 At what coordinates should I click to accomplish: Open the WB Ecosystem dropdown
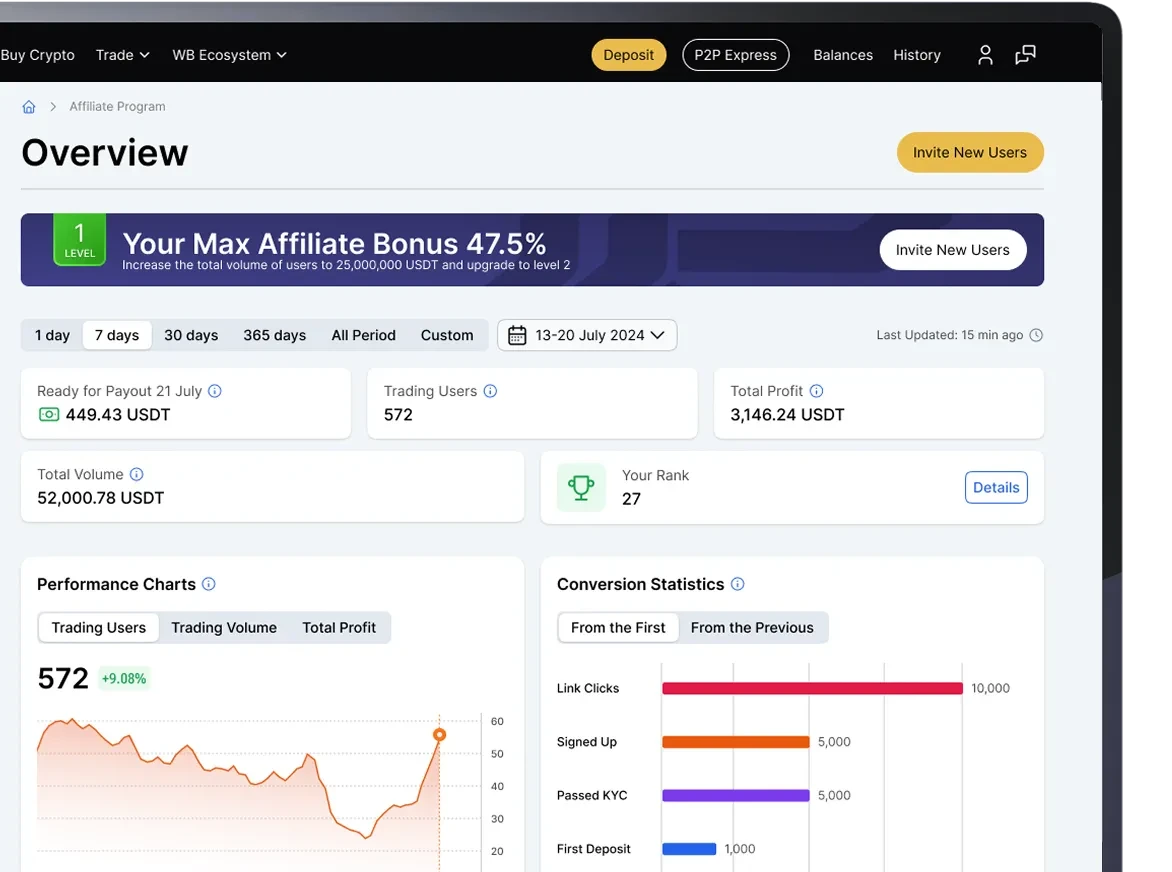coord(229,55)
